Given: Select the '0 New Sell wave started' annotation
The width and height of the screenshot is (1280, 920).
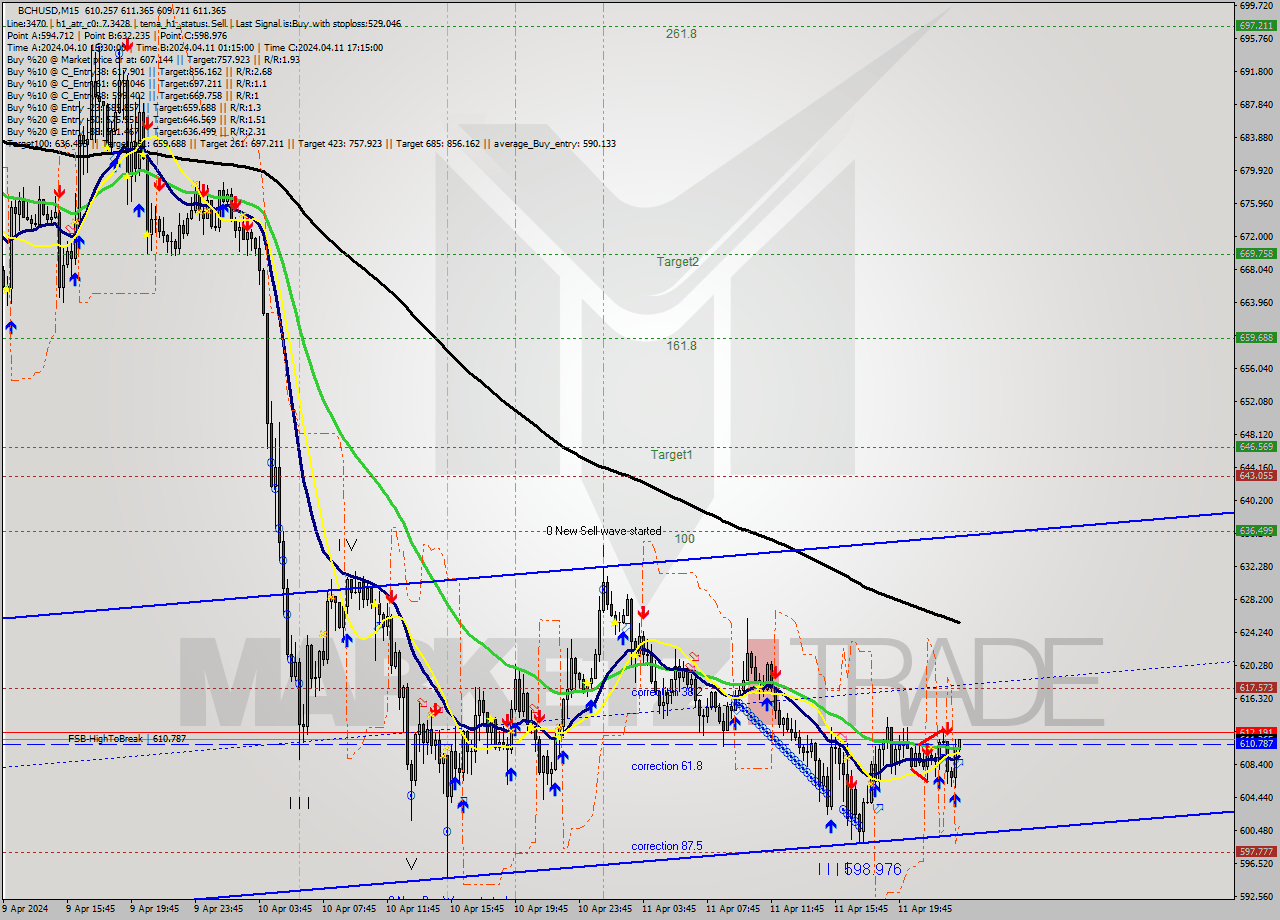Looking at the screenshot, I should (603, 531).
